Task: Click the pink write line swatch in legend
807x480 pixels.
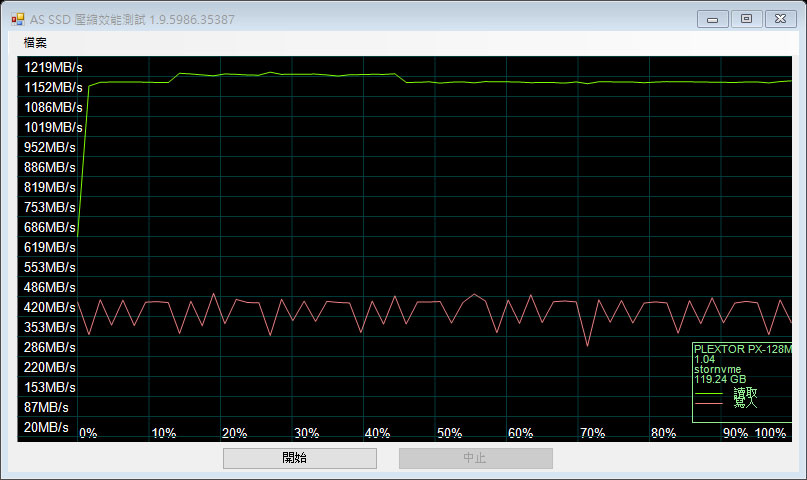Action: [x=709, y=403]
